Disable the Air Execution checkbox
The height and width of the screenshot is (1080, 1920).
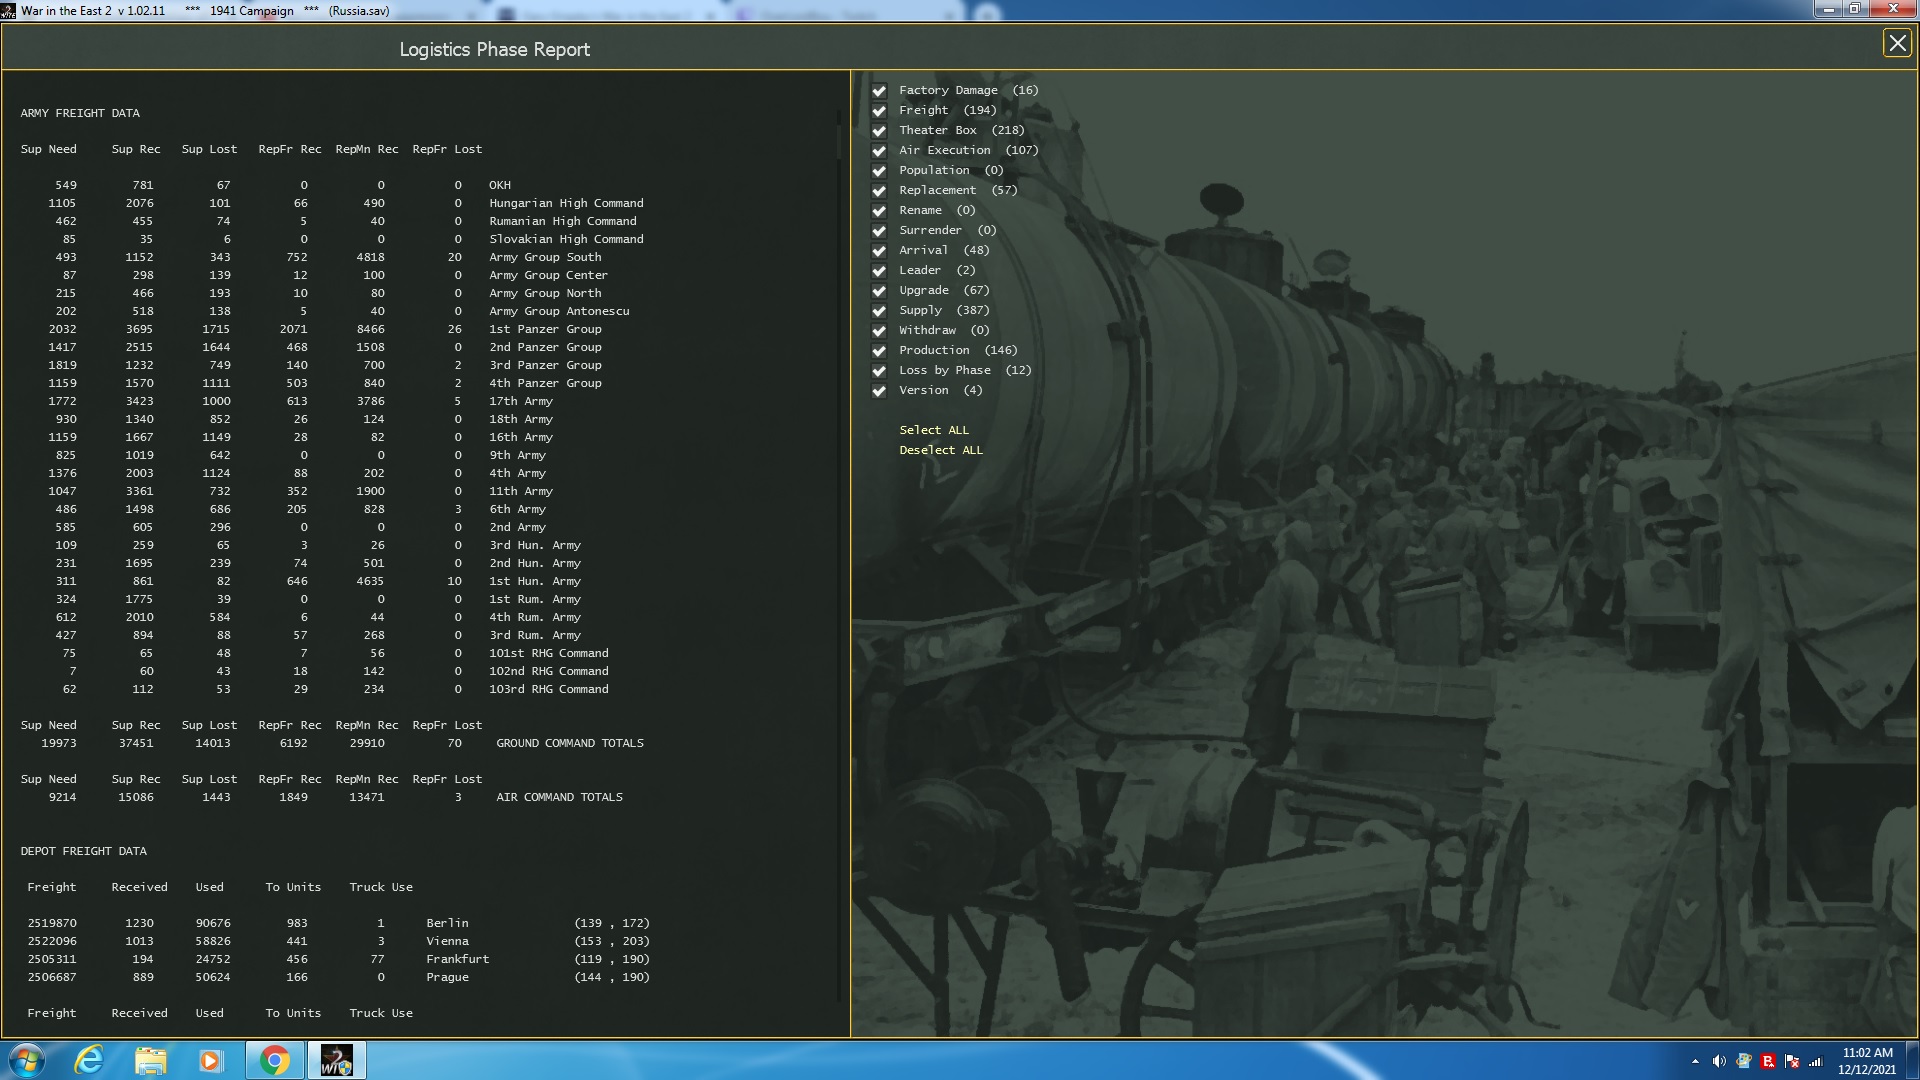(x=879, y=151)
